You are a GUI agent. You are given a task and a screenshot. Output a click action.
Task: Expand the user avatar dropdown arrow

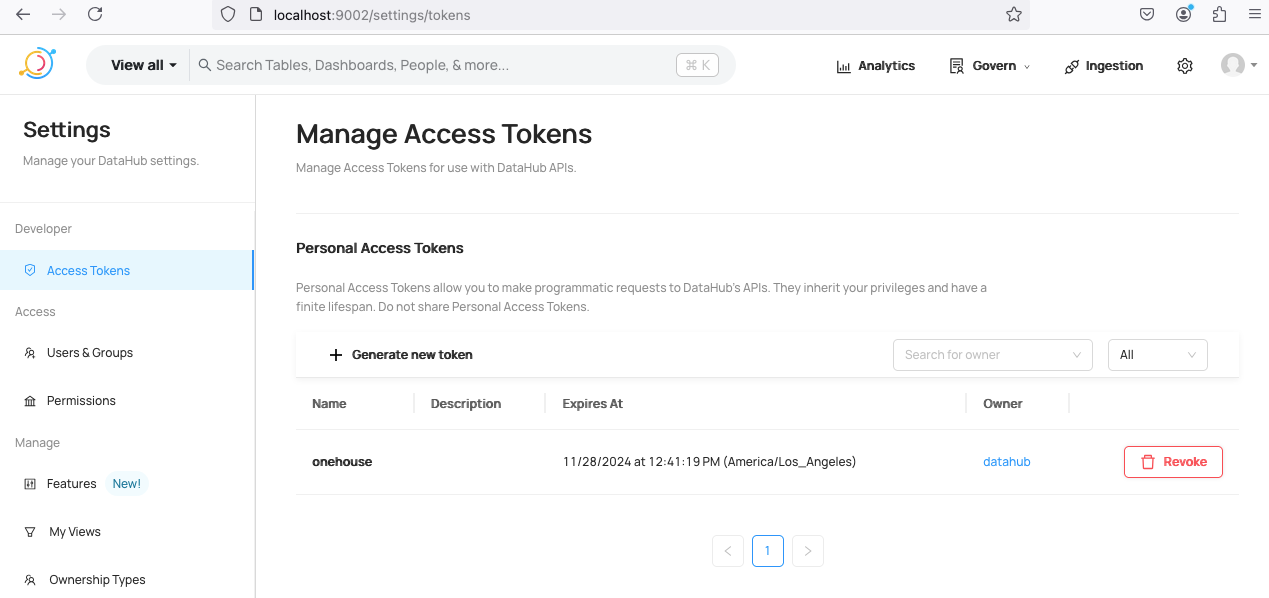[x=1254, y=66]
